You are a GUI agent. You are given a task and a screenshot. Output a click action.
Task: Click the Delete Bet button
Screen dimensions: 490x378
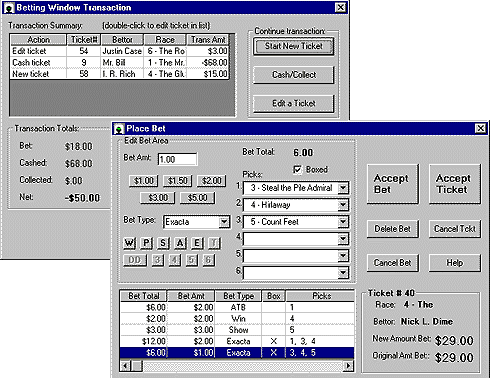pos(393,229)
